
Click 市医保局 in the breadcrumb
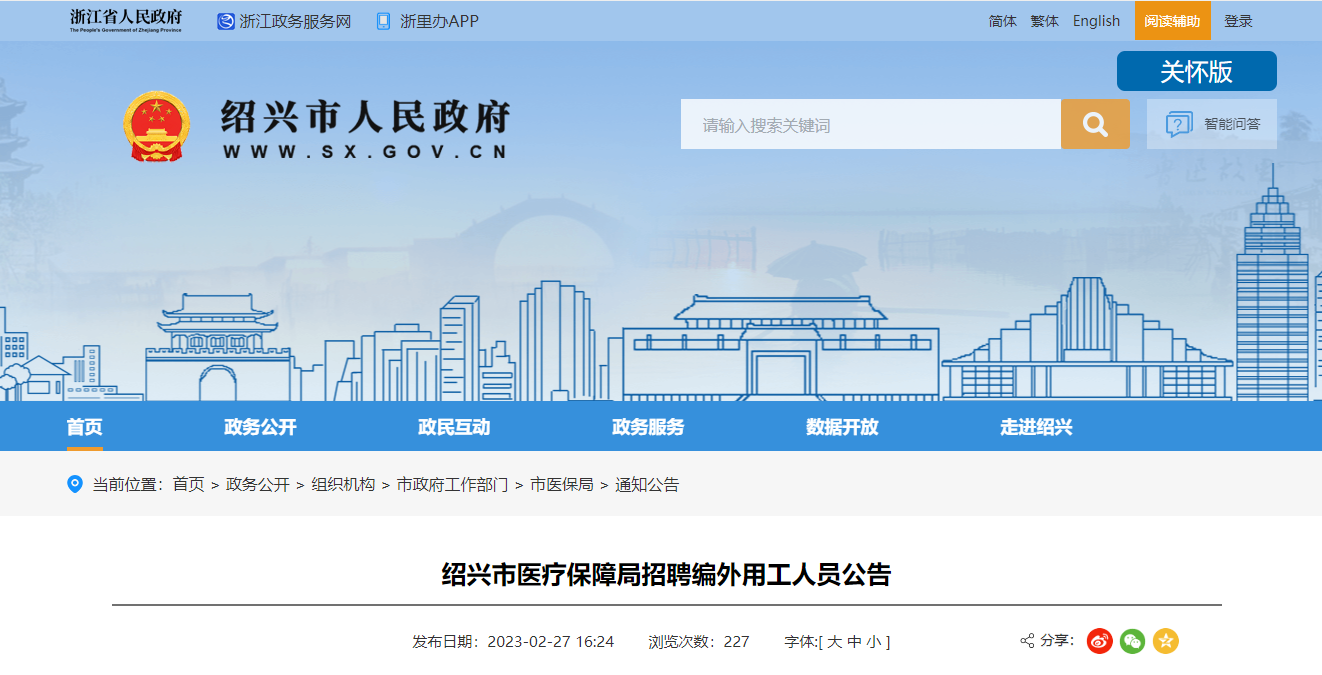pyautogui.click(x=561, y=484)
